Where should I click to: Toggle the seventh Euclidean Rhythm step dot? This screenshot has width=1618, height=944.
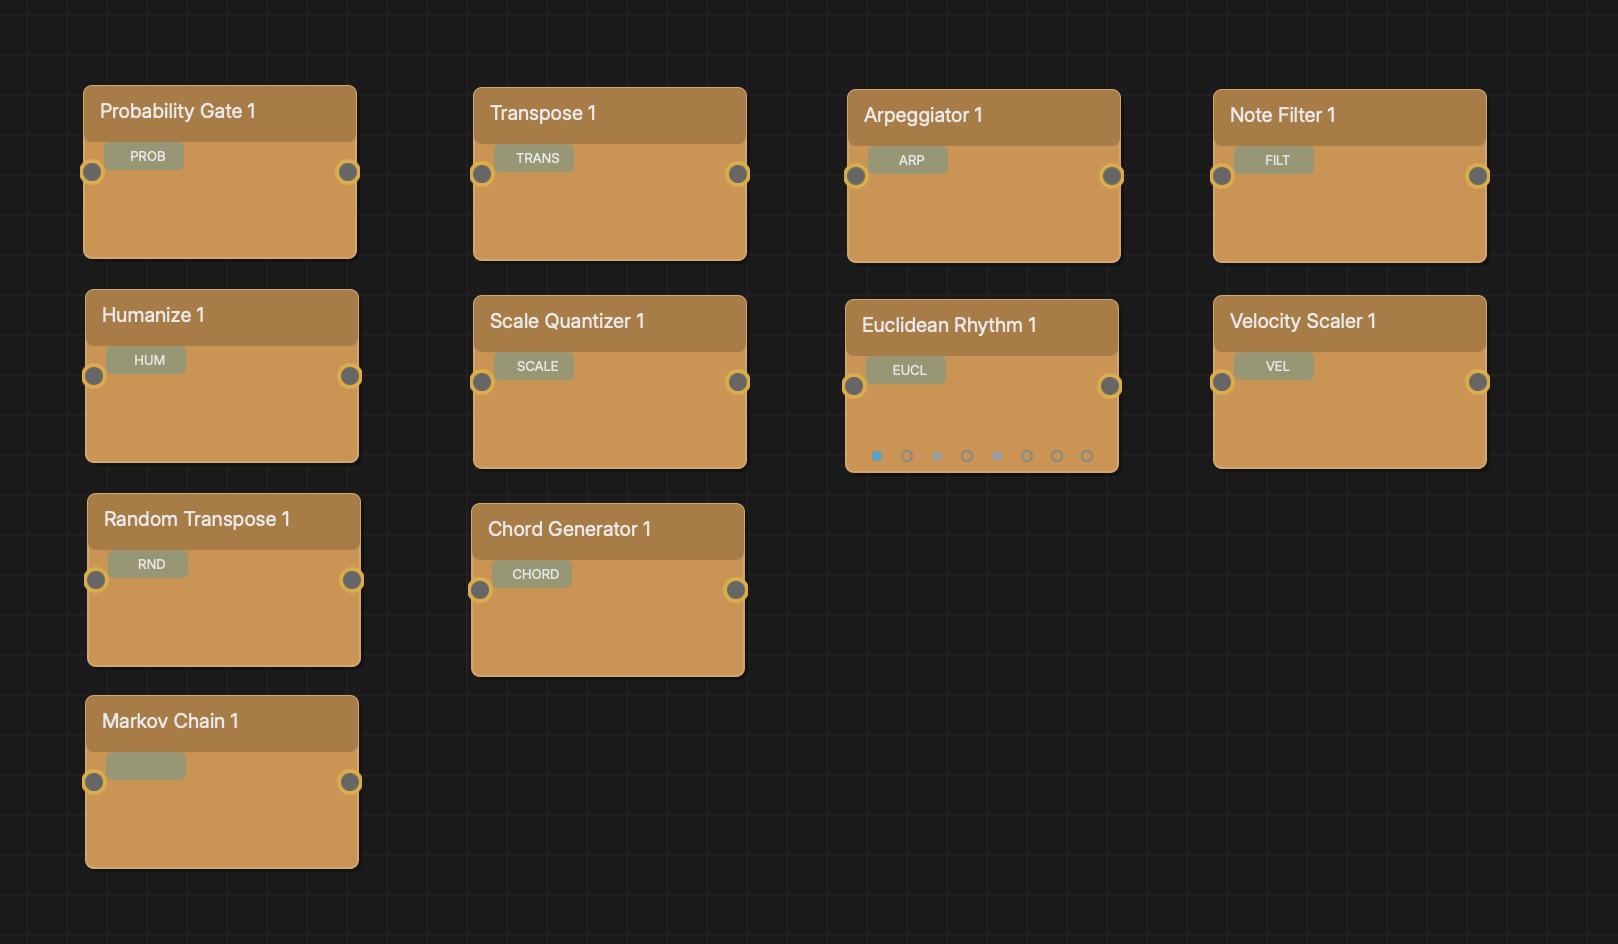tap(1057, 456)
